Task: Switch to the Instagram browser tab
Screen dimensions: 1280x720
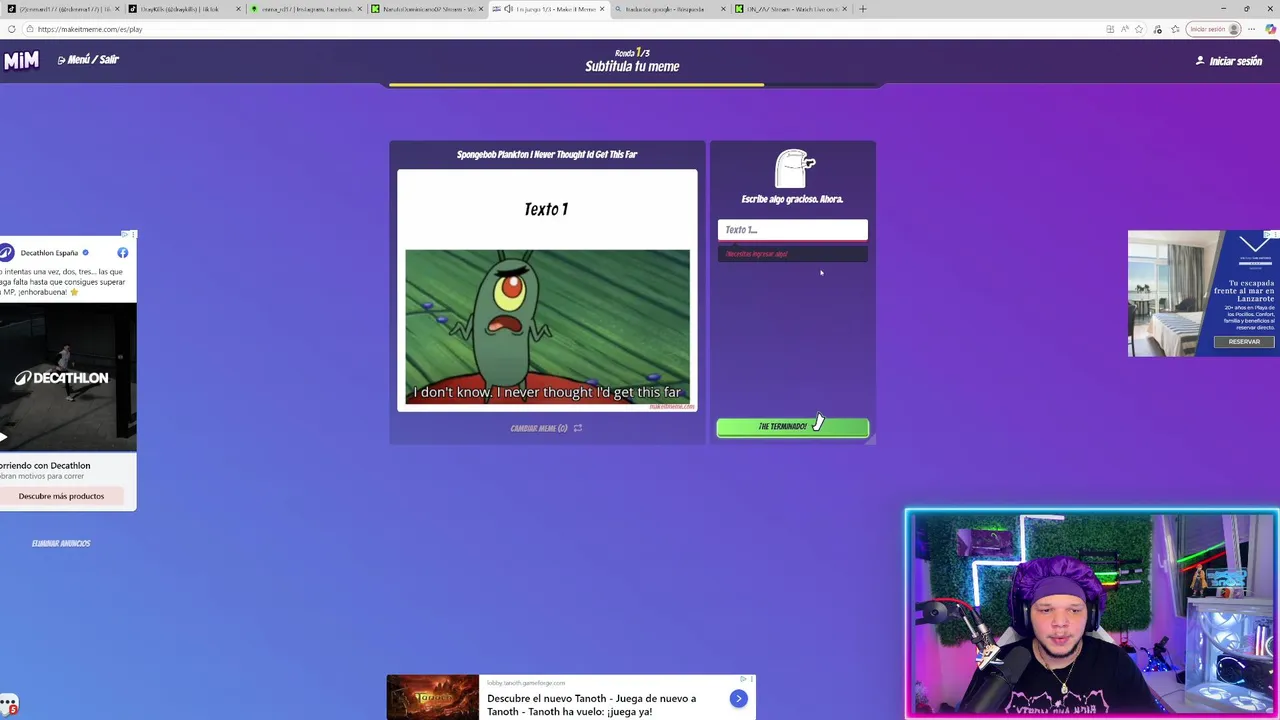Action: [304, 9]
